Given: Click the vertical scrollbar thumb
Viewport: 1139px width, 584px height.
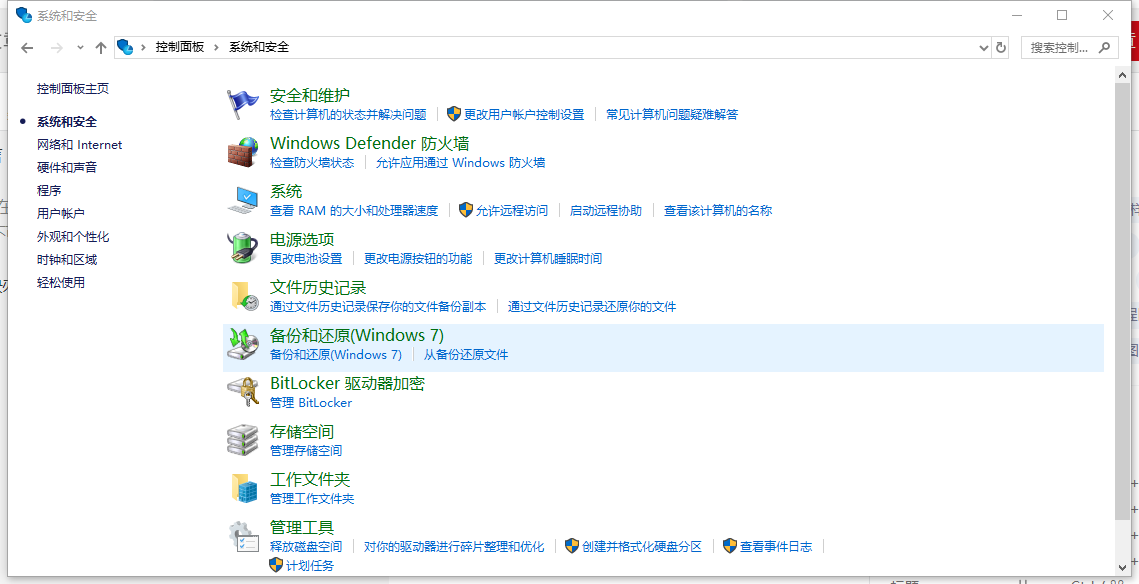Looking at the screenshot, I should 1122,301.
